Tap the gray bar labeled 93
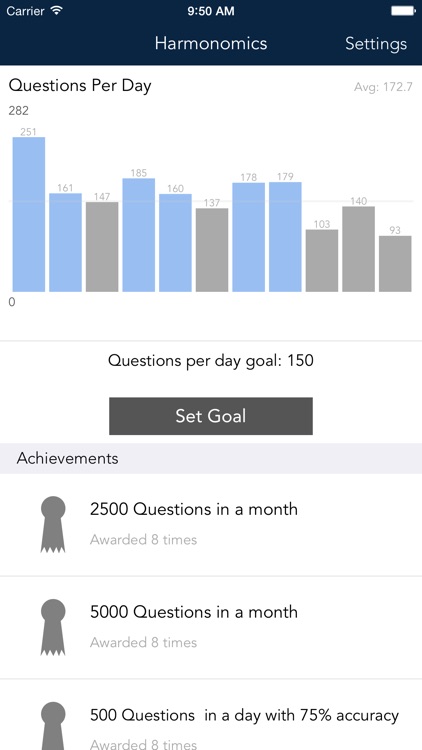422x750 pixels. coord(395,264)
